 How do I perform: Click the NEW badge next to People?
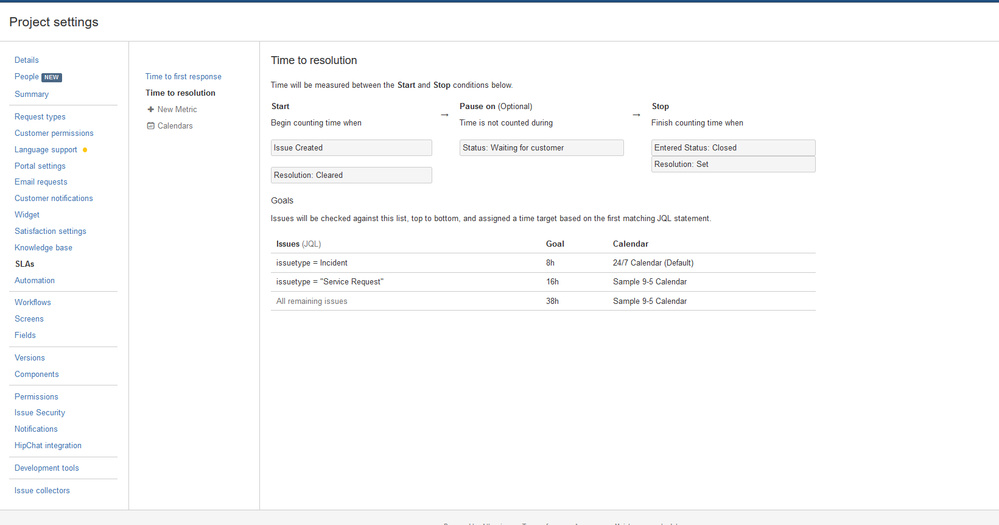coord(52,78)
